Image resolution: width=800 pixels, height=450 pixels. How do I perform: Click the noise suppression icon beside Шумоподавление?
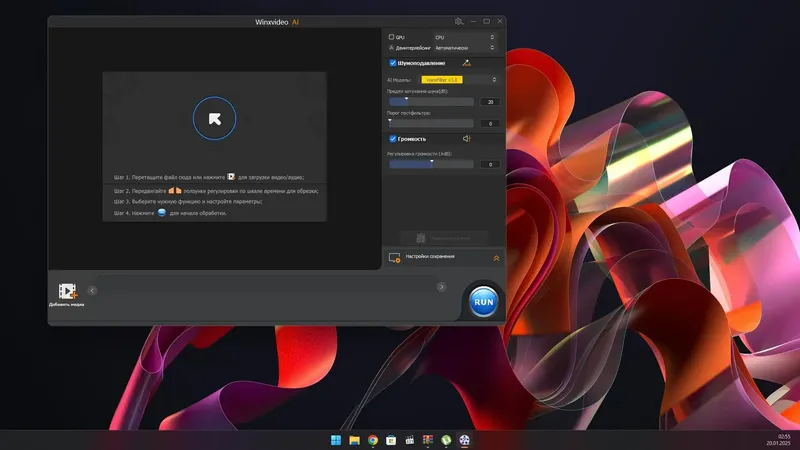coord(466,63)
